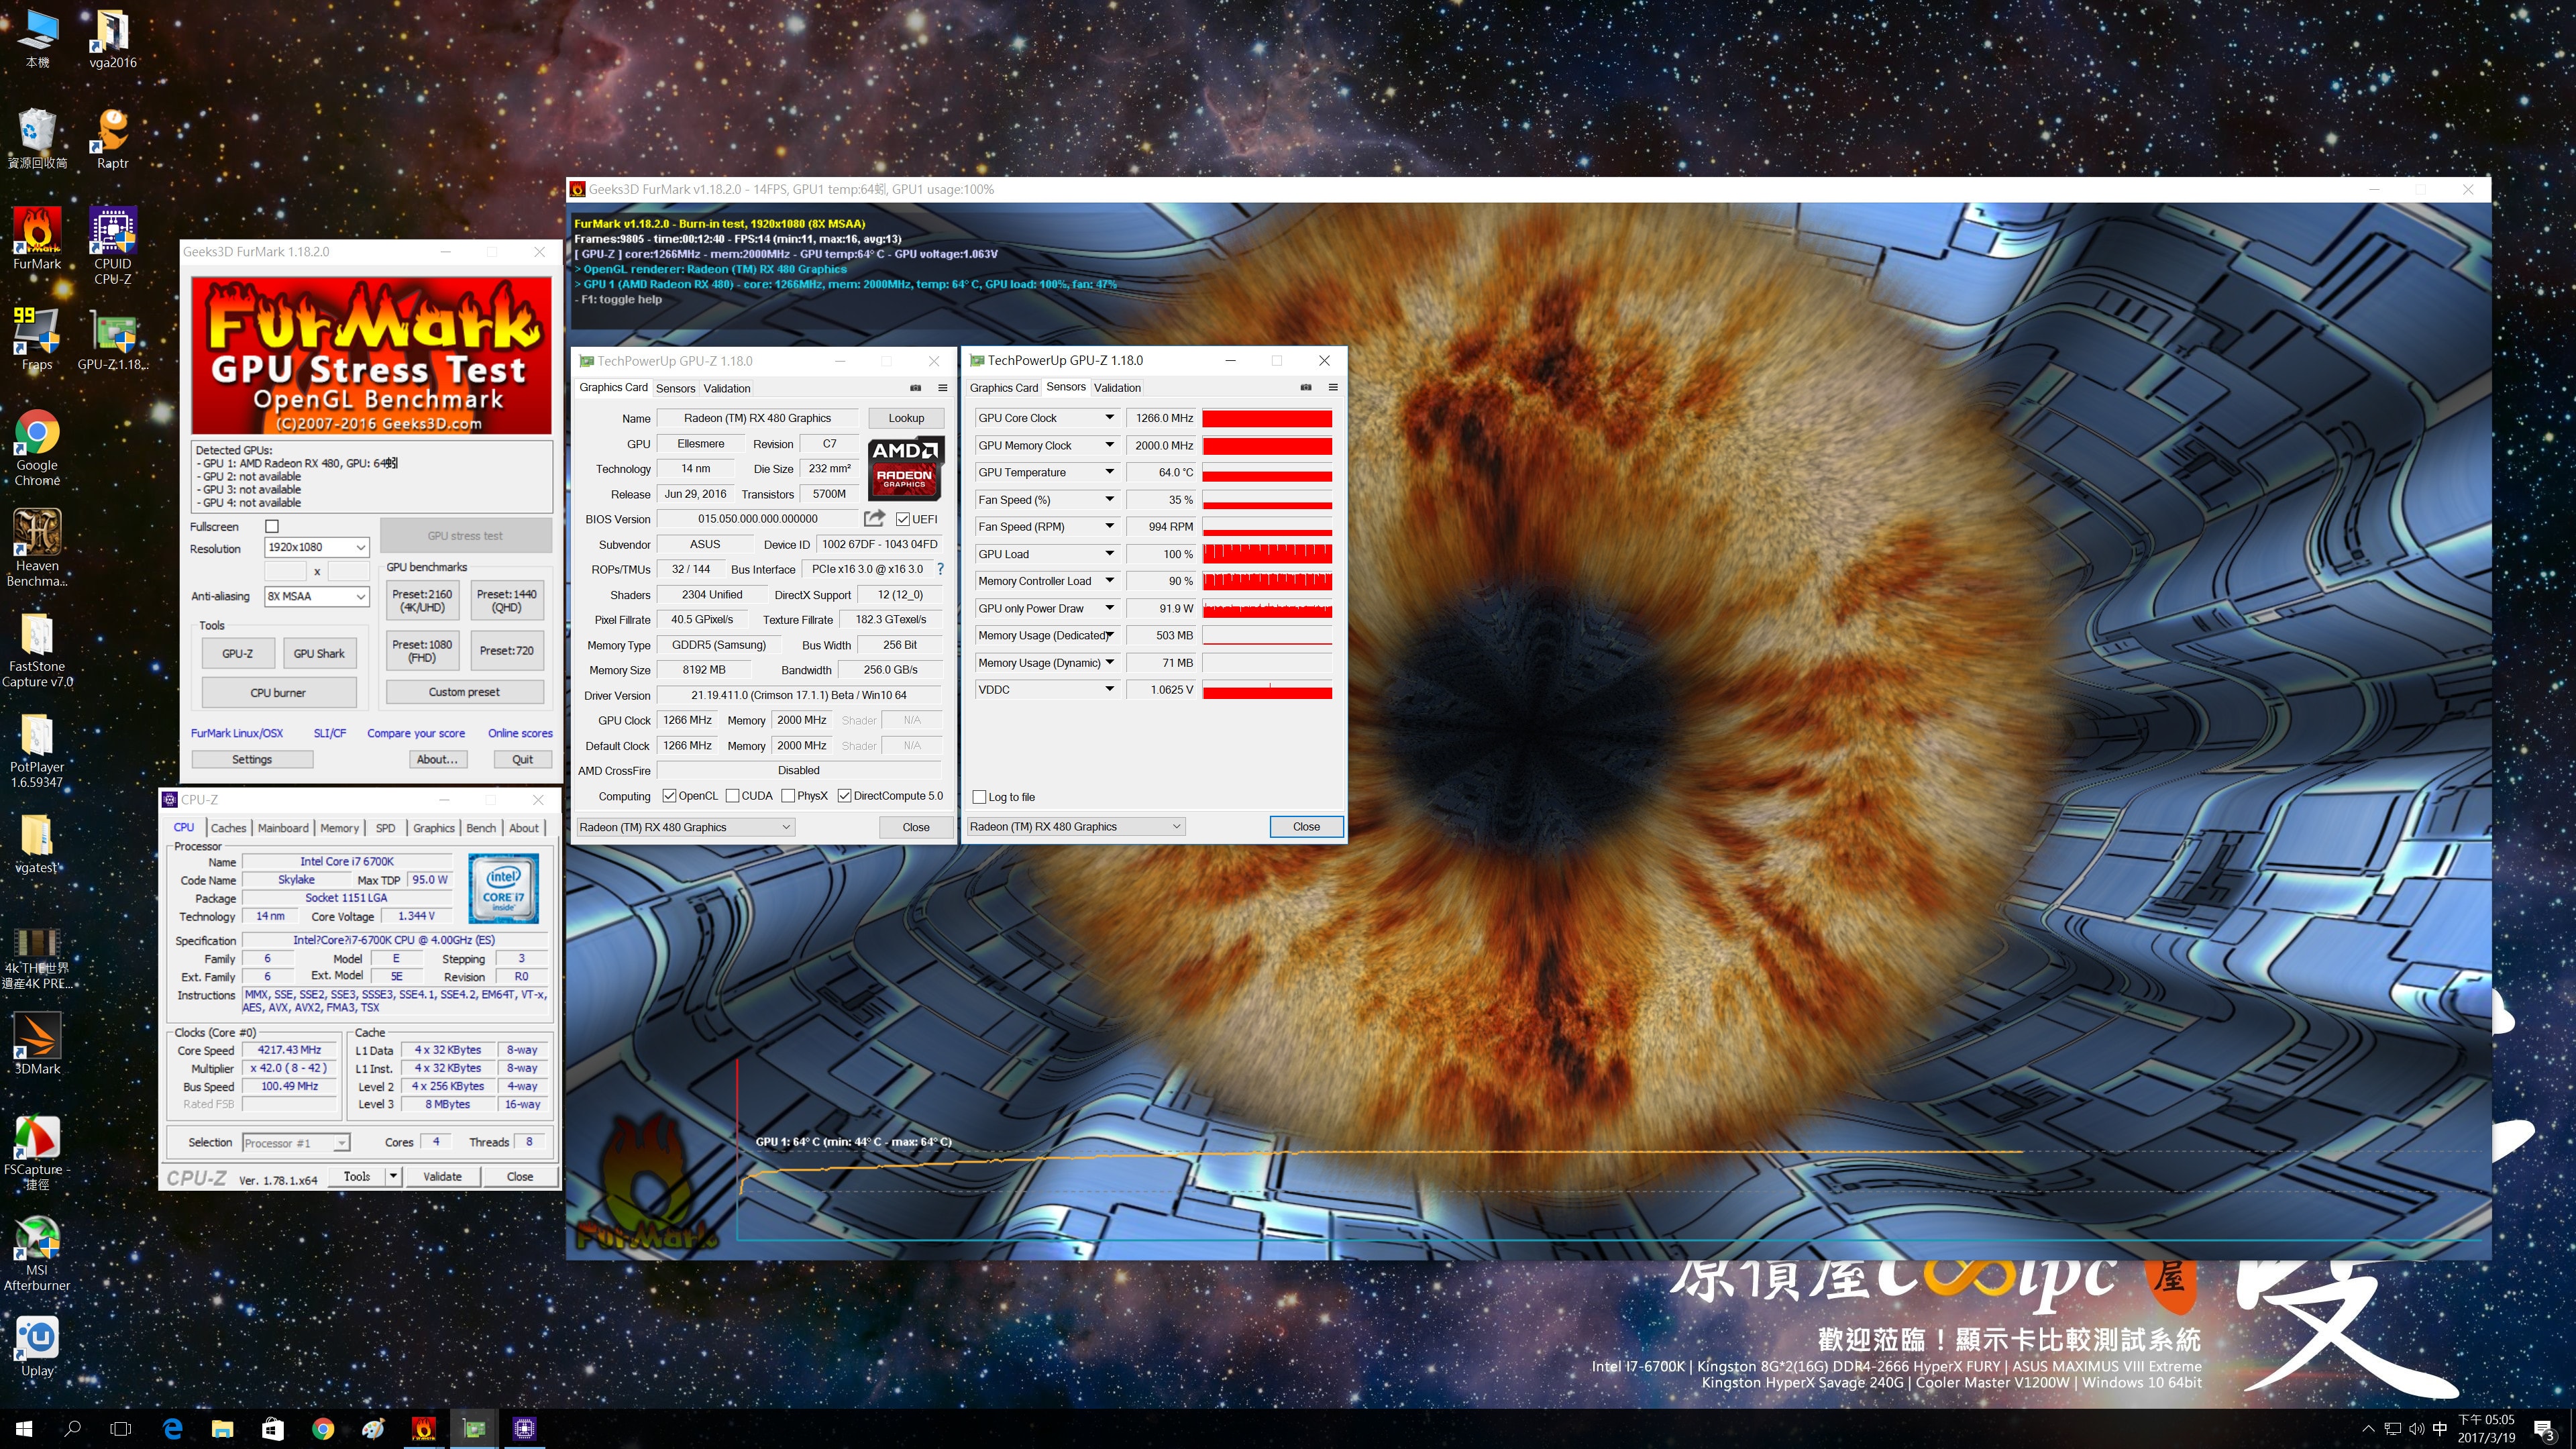Open the Resolution 1920x1080 dropdown

pyautogui.click(x=317, y=547)
